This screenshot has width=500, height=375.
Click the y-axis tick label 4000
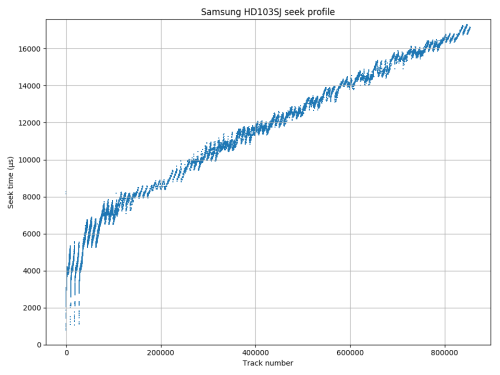tap(32, 271)
